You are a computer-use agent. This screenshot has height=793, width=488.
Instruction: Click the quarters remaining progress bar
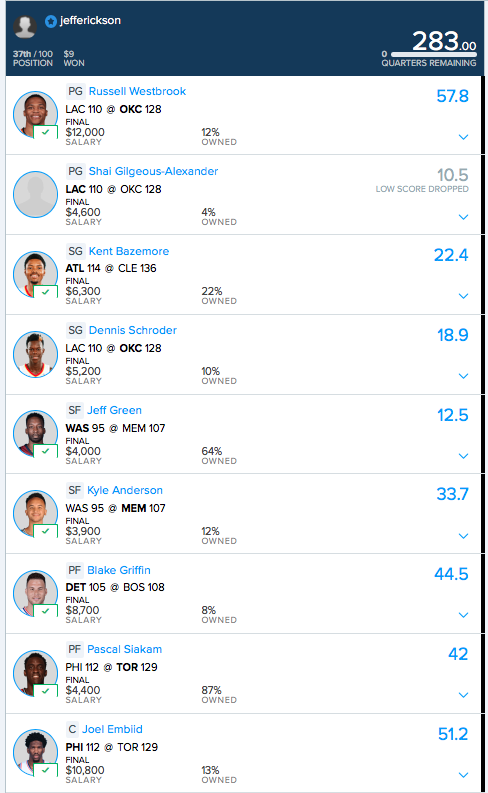coord(433,54)
